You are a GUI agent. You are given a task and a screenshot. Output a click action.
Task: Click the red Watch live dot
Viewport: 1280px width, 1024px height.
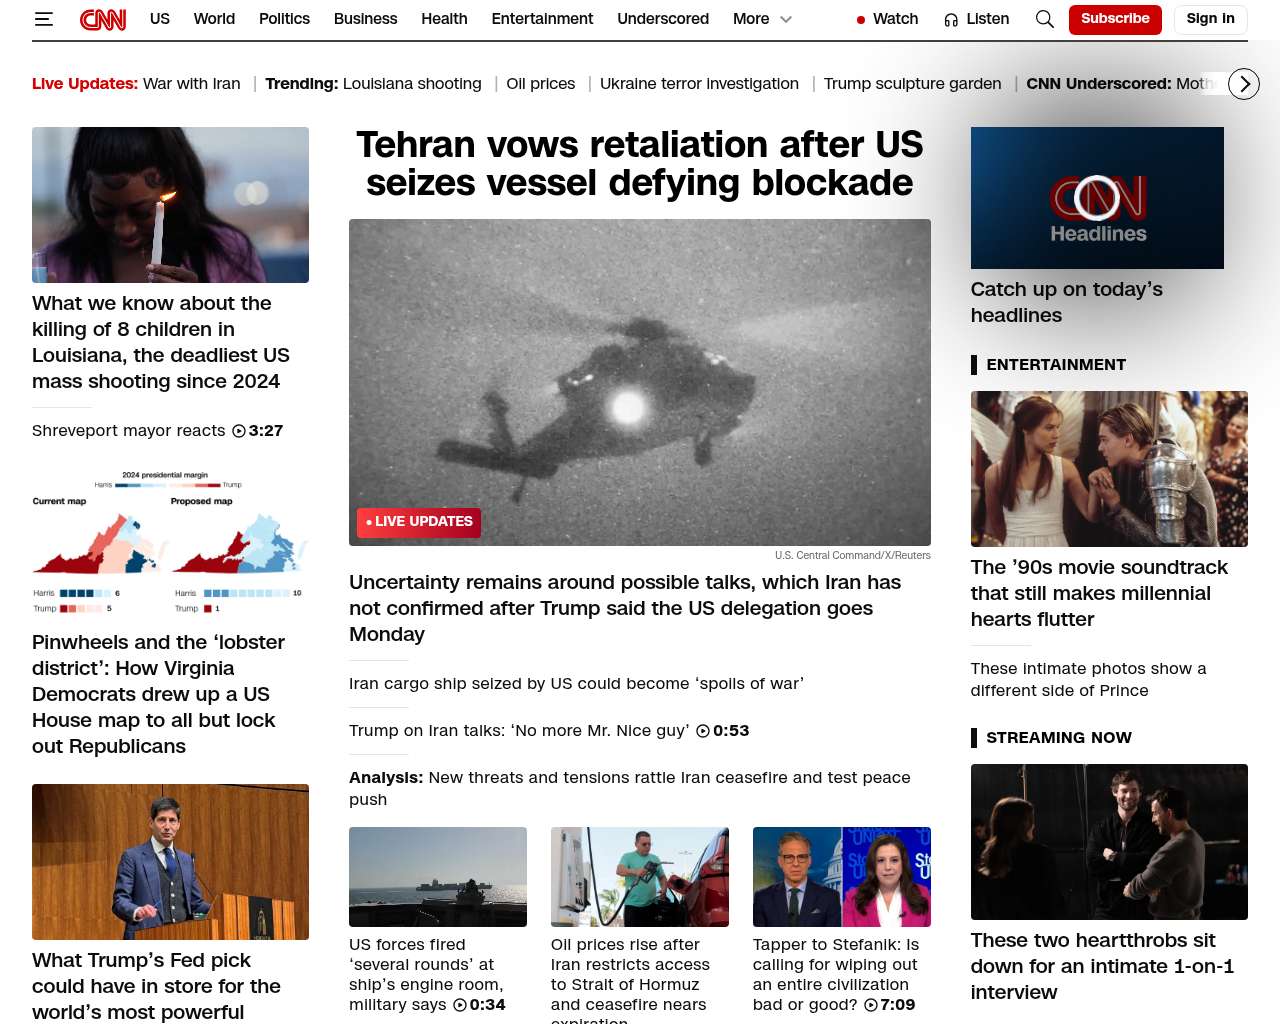click(x=861, y=20)
